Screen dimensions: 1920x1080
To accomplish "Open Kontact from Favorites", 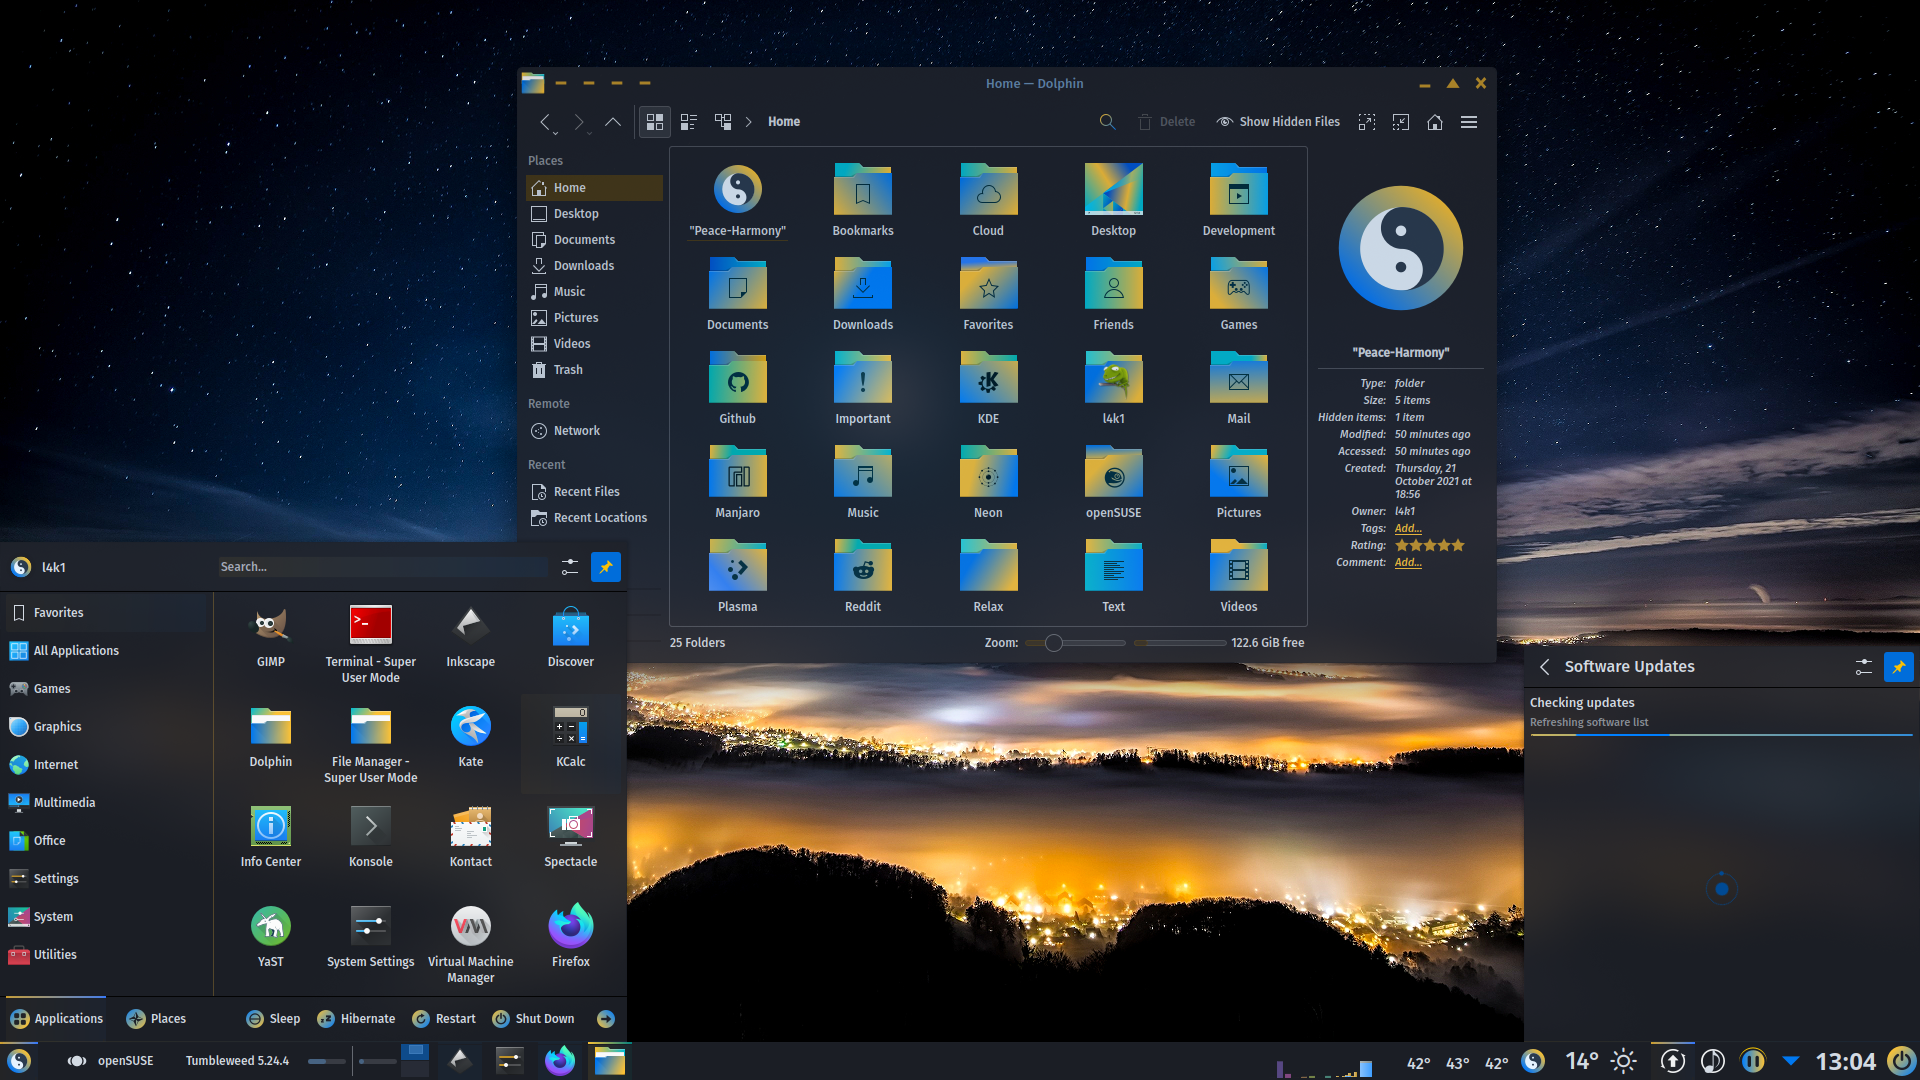I will point(470,837).
